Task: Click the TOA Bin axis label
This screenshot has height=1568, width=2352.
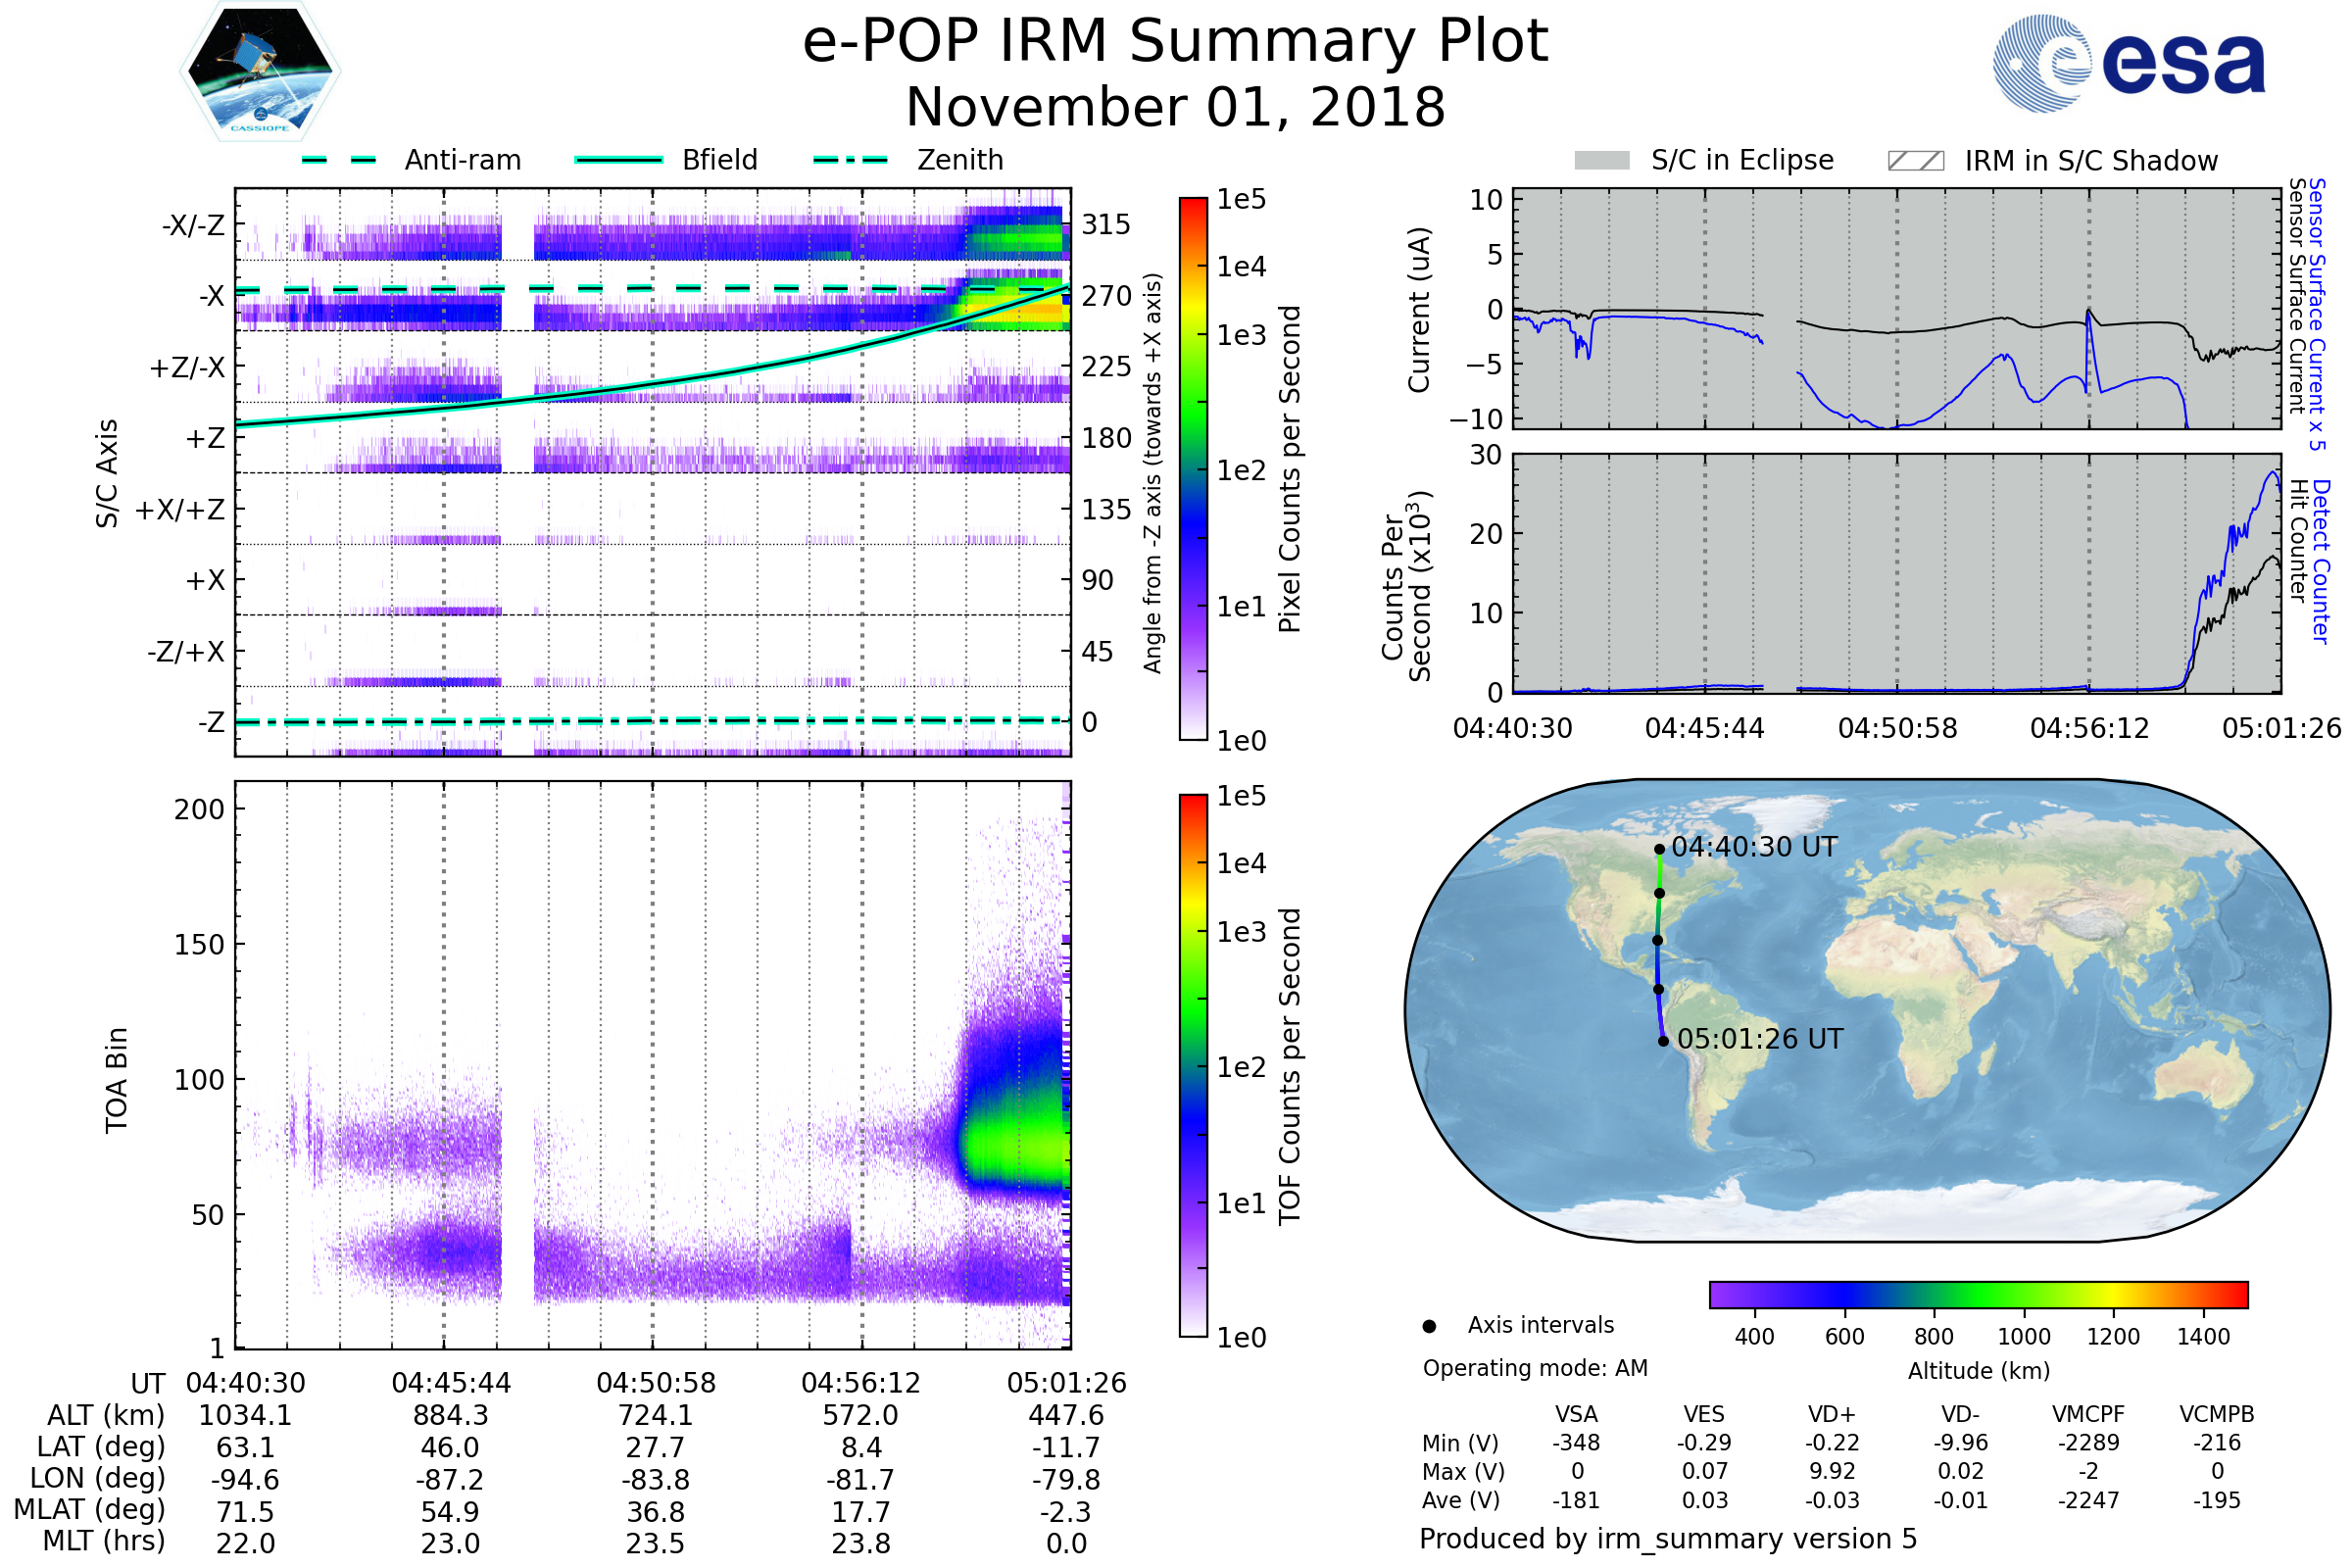Action: point(117,1080)
